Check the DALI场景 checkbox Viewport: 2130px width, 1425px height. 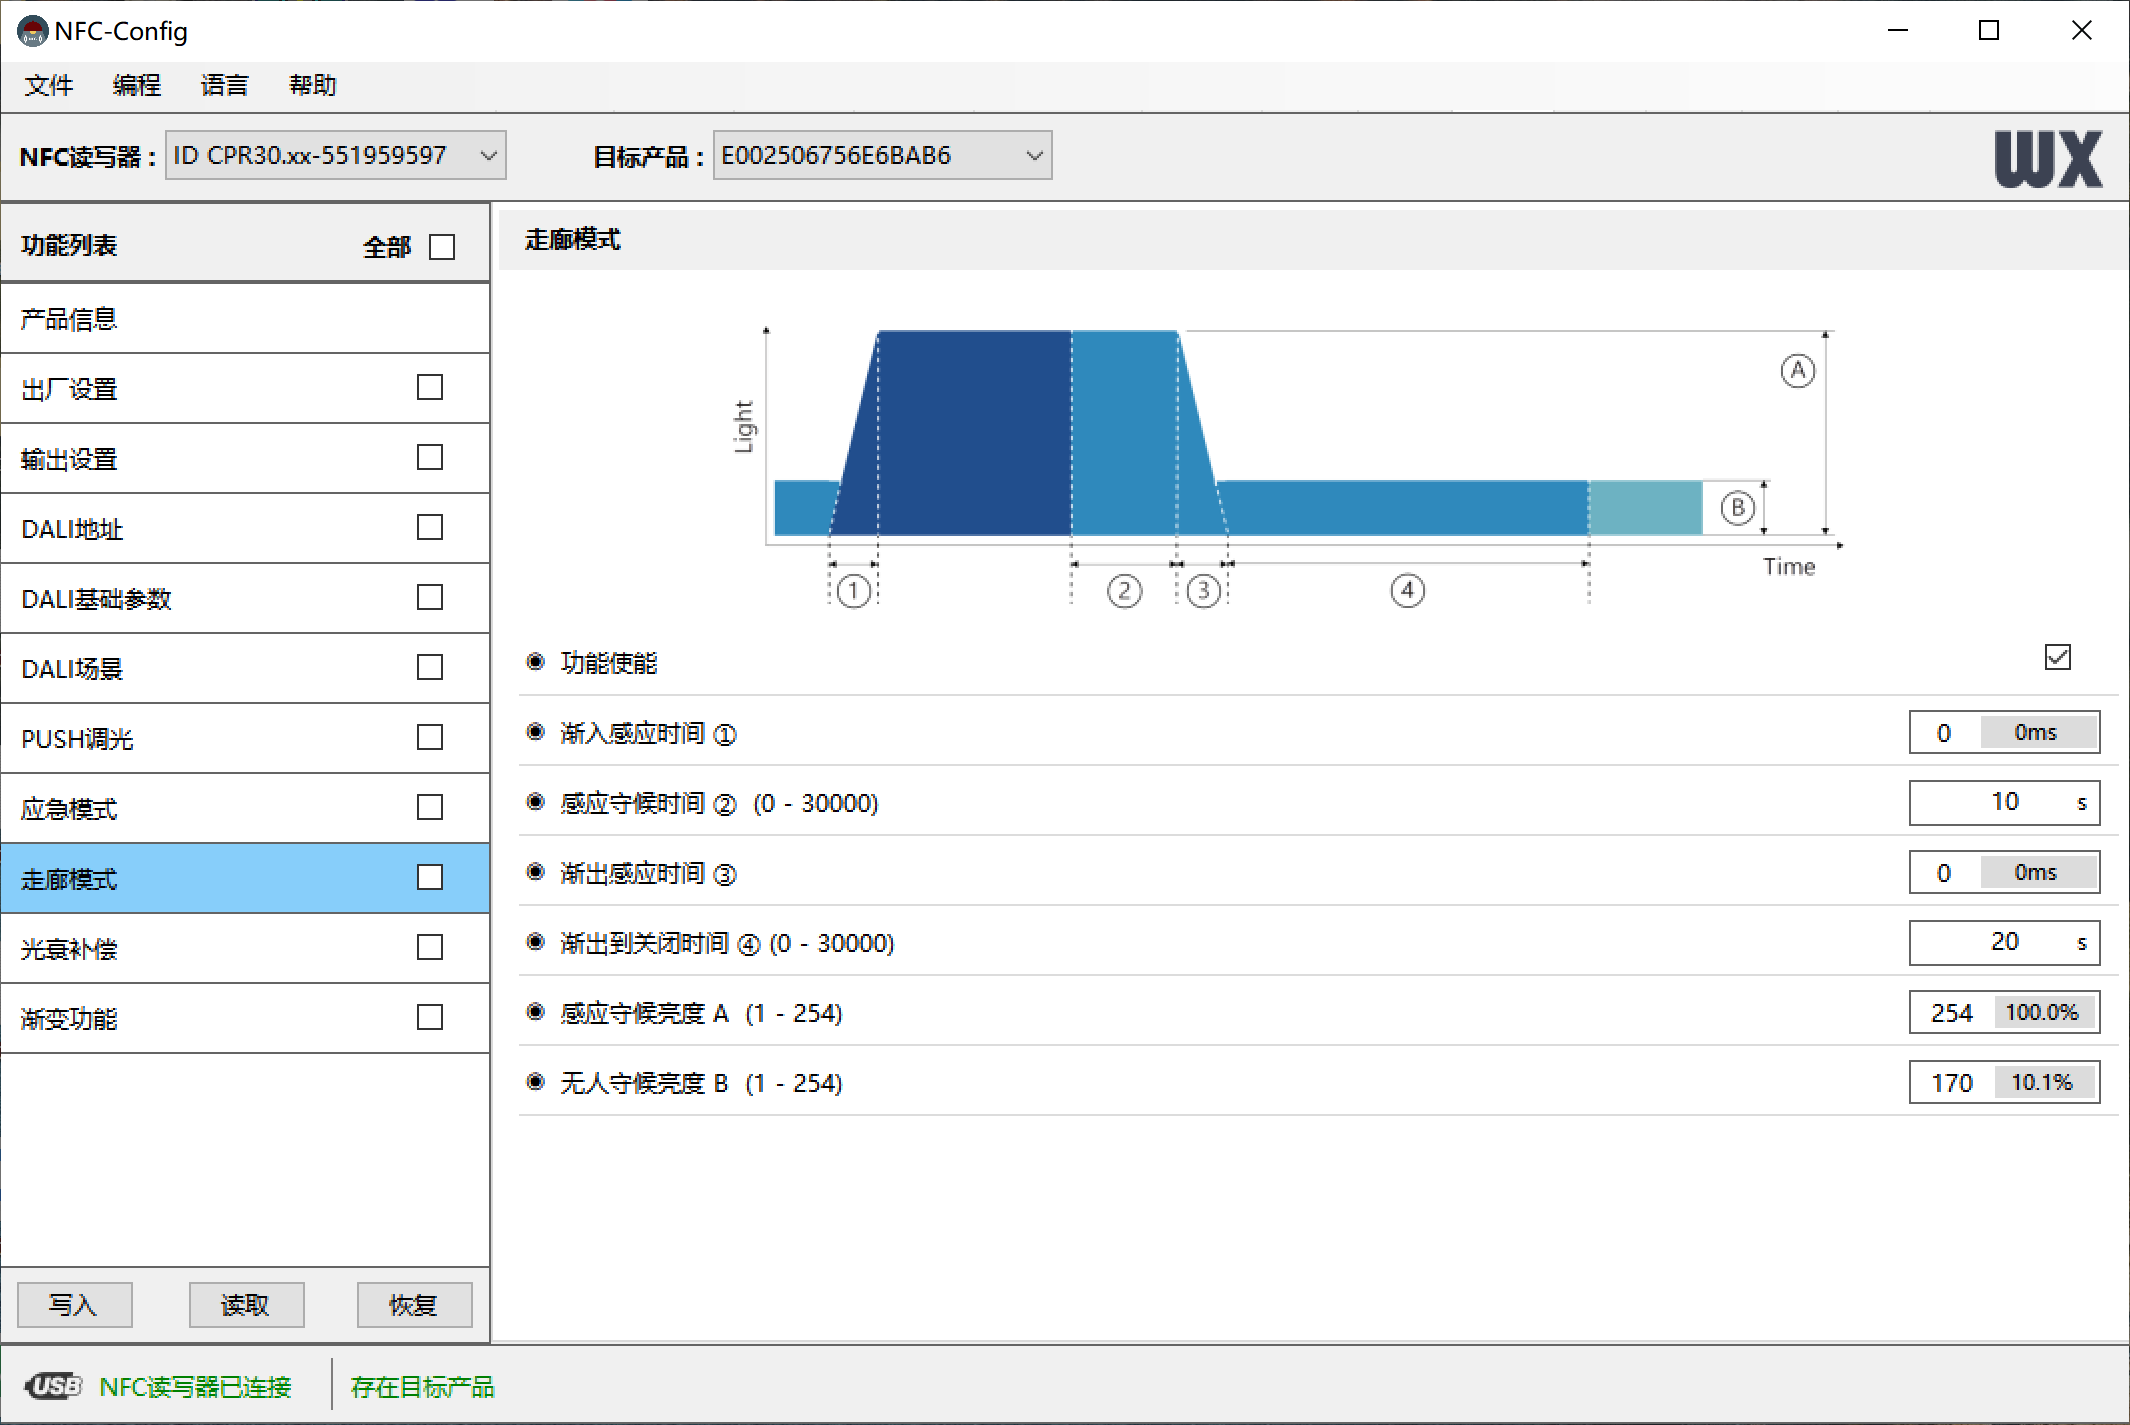click(430, 667)
